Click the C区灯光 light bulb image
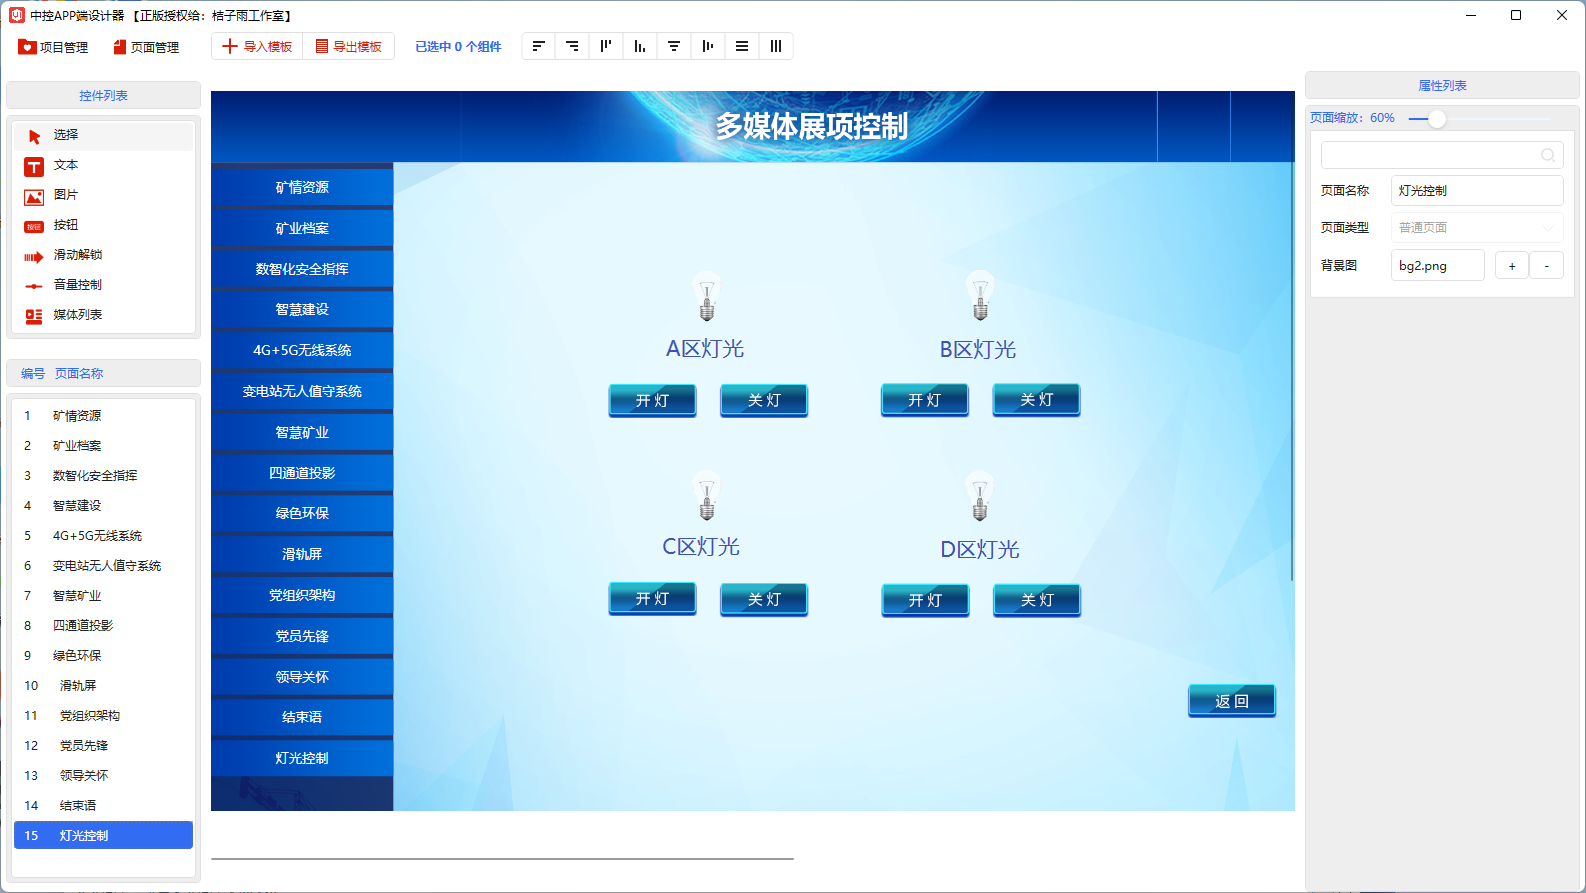 (707, 496)
